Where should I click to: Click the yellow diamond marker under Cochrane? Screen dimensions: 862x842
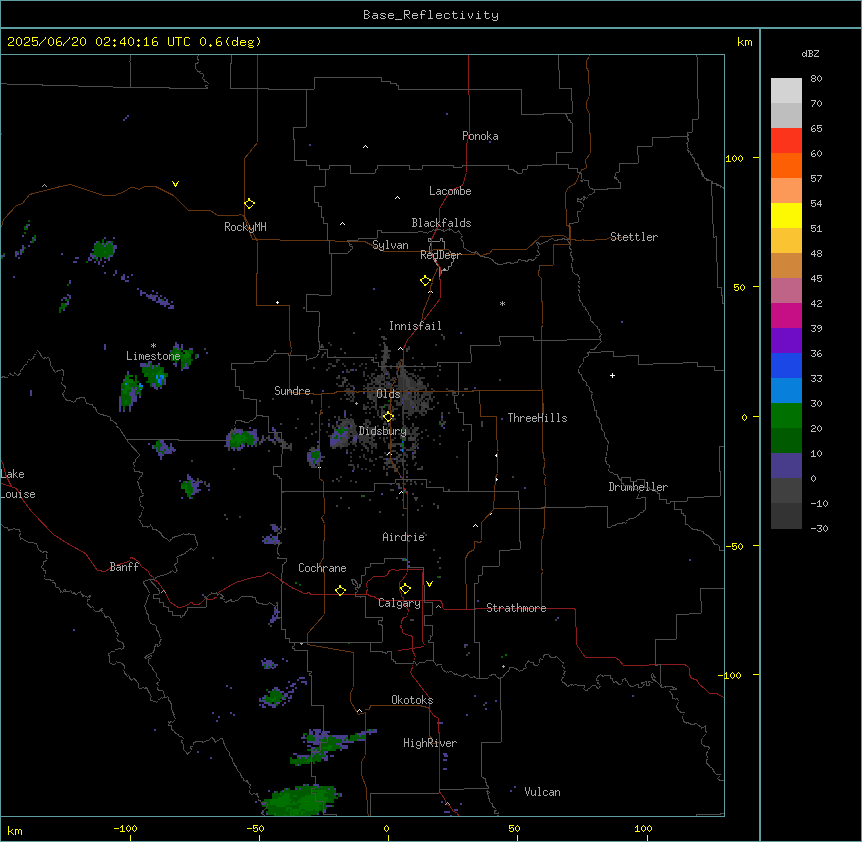pyautogui.click(x=340, y=590)
